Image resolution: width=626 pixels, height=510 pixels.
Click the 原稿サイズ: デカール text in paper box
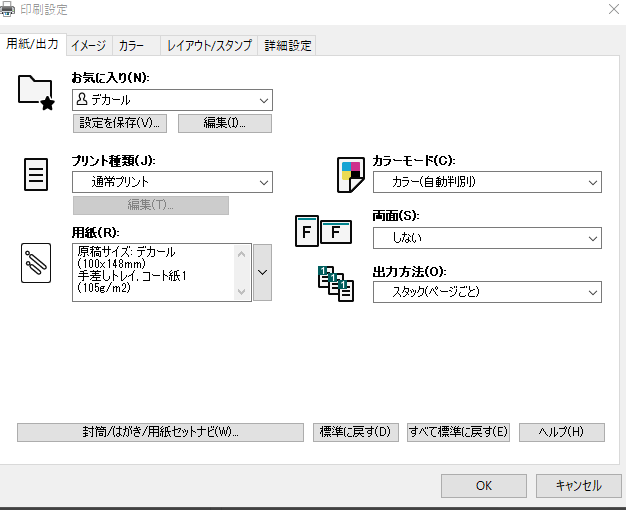[126, 252]
